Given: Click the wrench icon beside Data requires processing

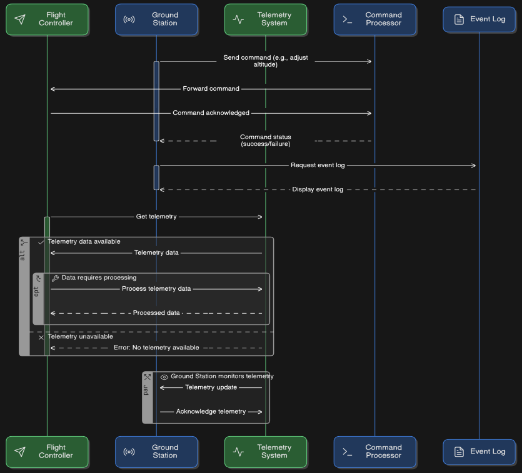Looking at the screenshot, I should point(55,278).
